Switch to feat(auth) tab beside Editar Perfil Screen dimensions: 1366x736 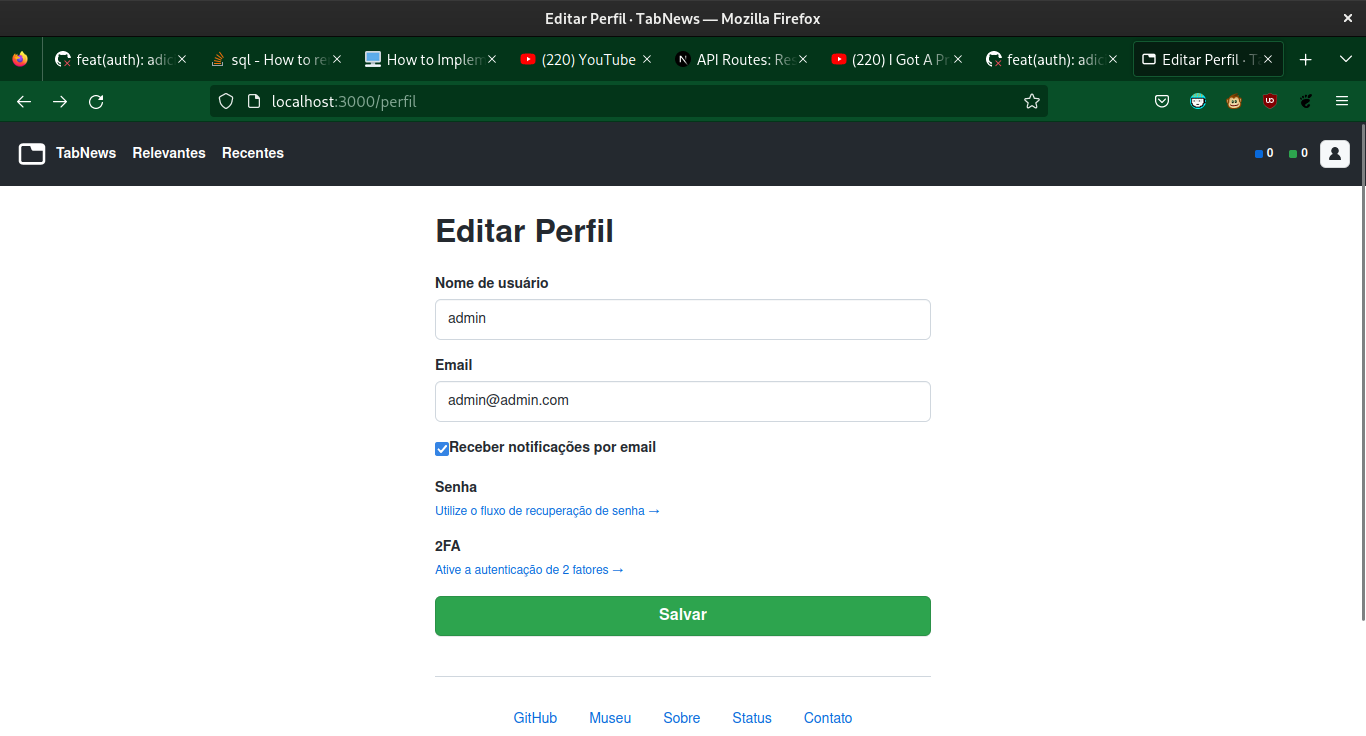[x=1051, y=60]
